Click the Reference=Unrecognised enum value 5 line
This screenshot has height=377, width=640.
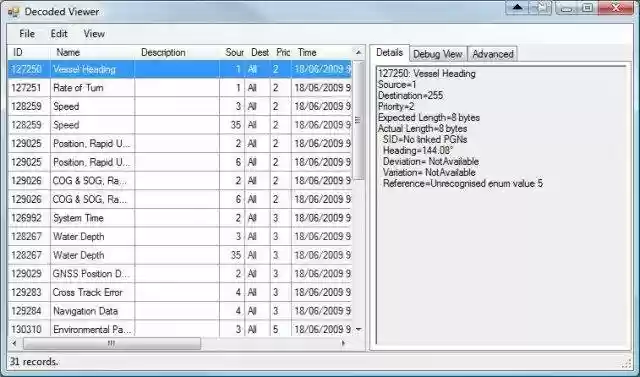click(463, 184)
